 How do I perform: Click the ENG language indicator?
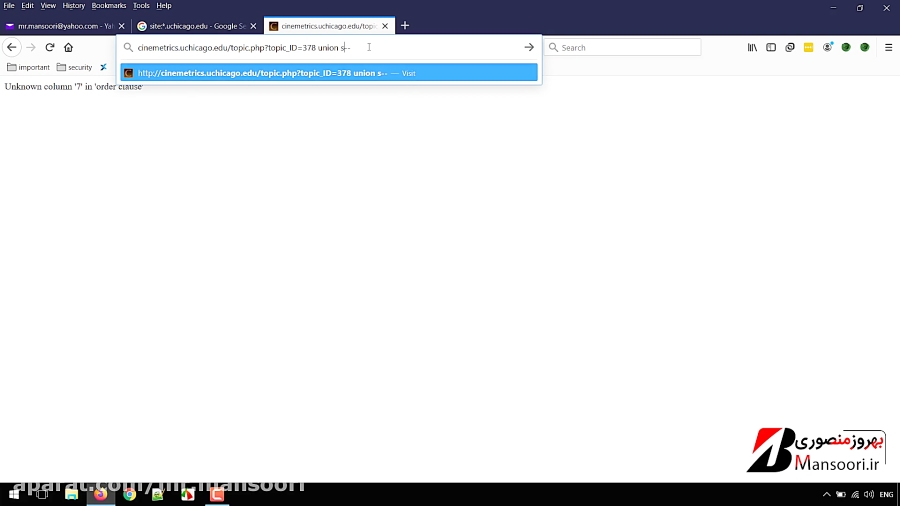click(886, 495)
